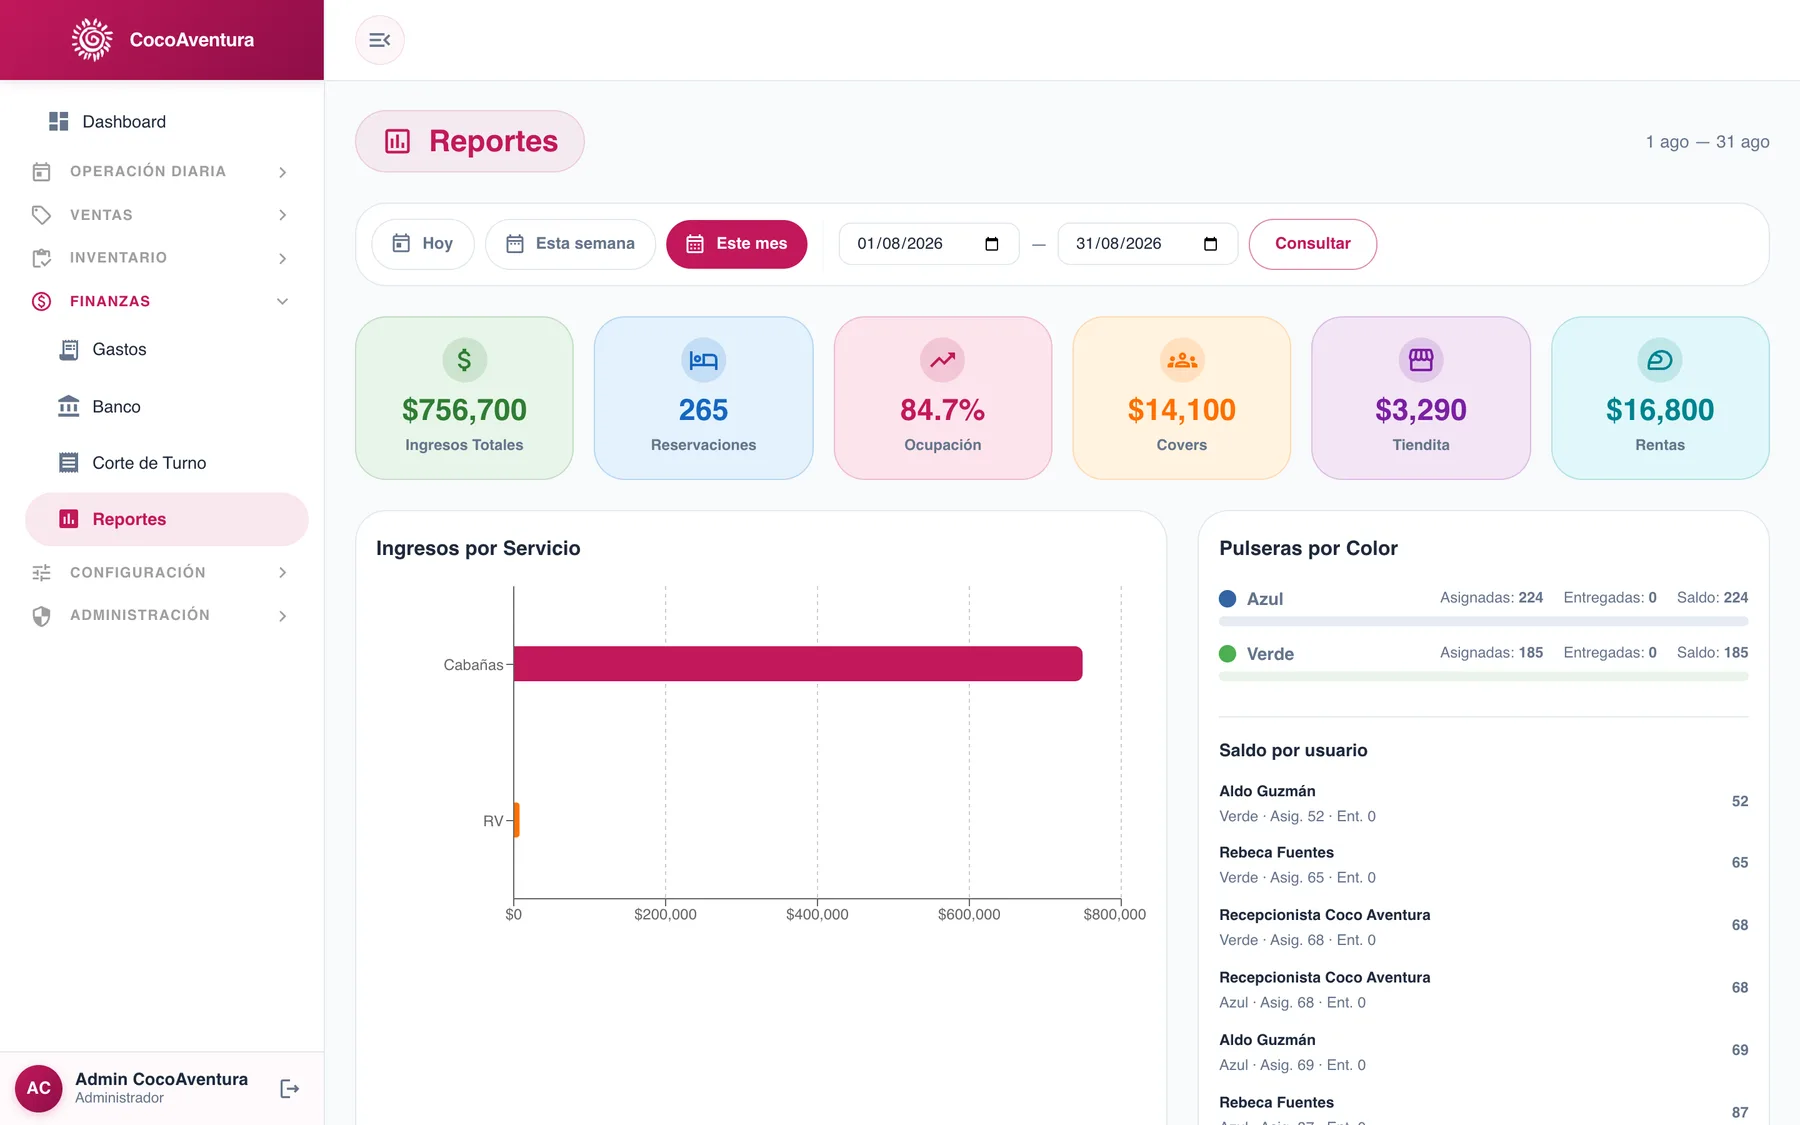Click the trending arrow icon on Ocupación card
The width and height of the screenshot is (1800, 1125).
[x=943, y=360]
